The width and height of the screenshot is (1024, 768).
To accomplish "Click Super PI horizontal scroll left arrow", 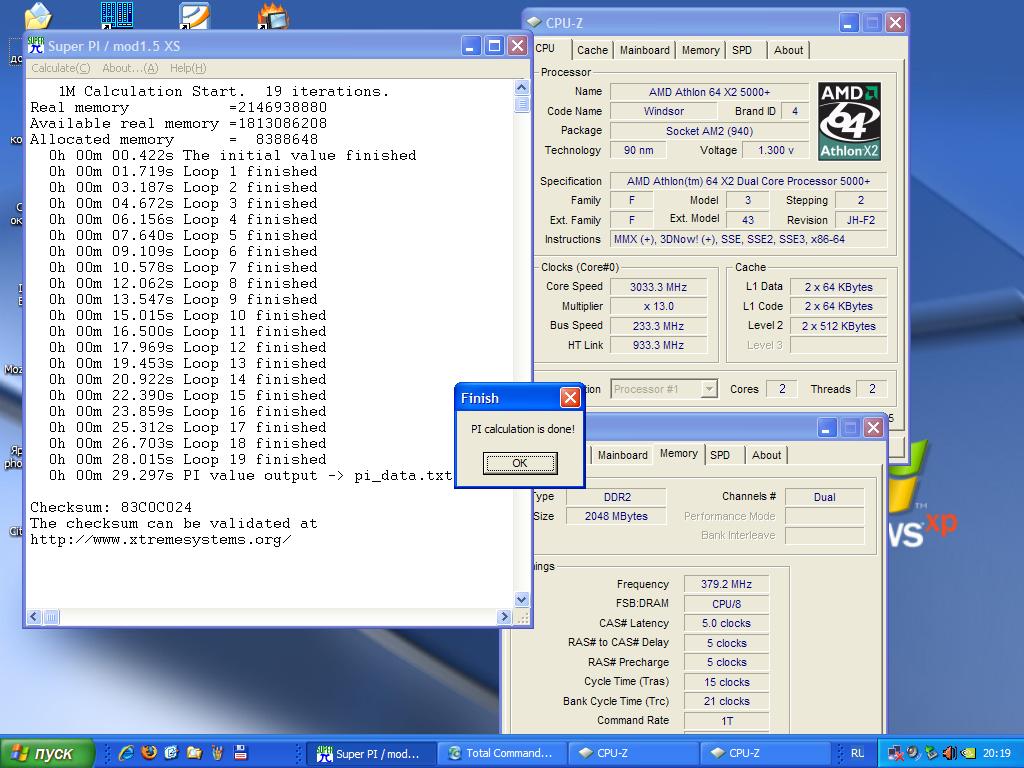I will [x=34, y=616].
